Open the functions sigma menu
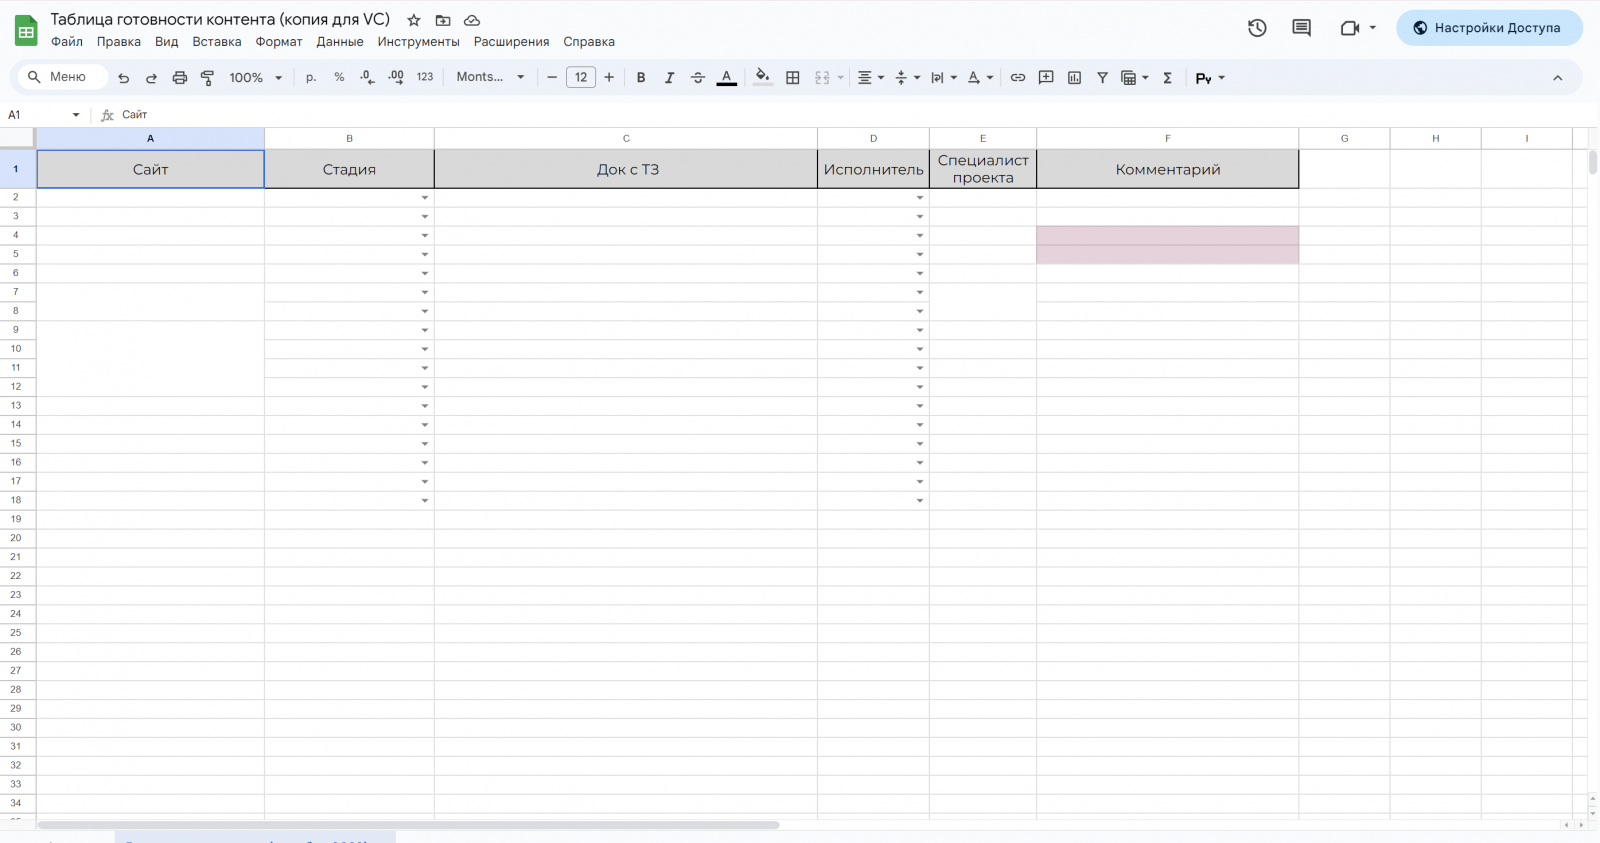 pos(1167,78)
